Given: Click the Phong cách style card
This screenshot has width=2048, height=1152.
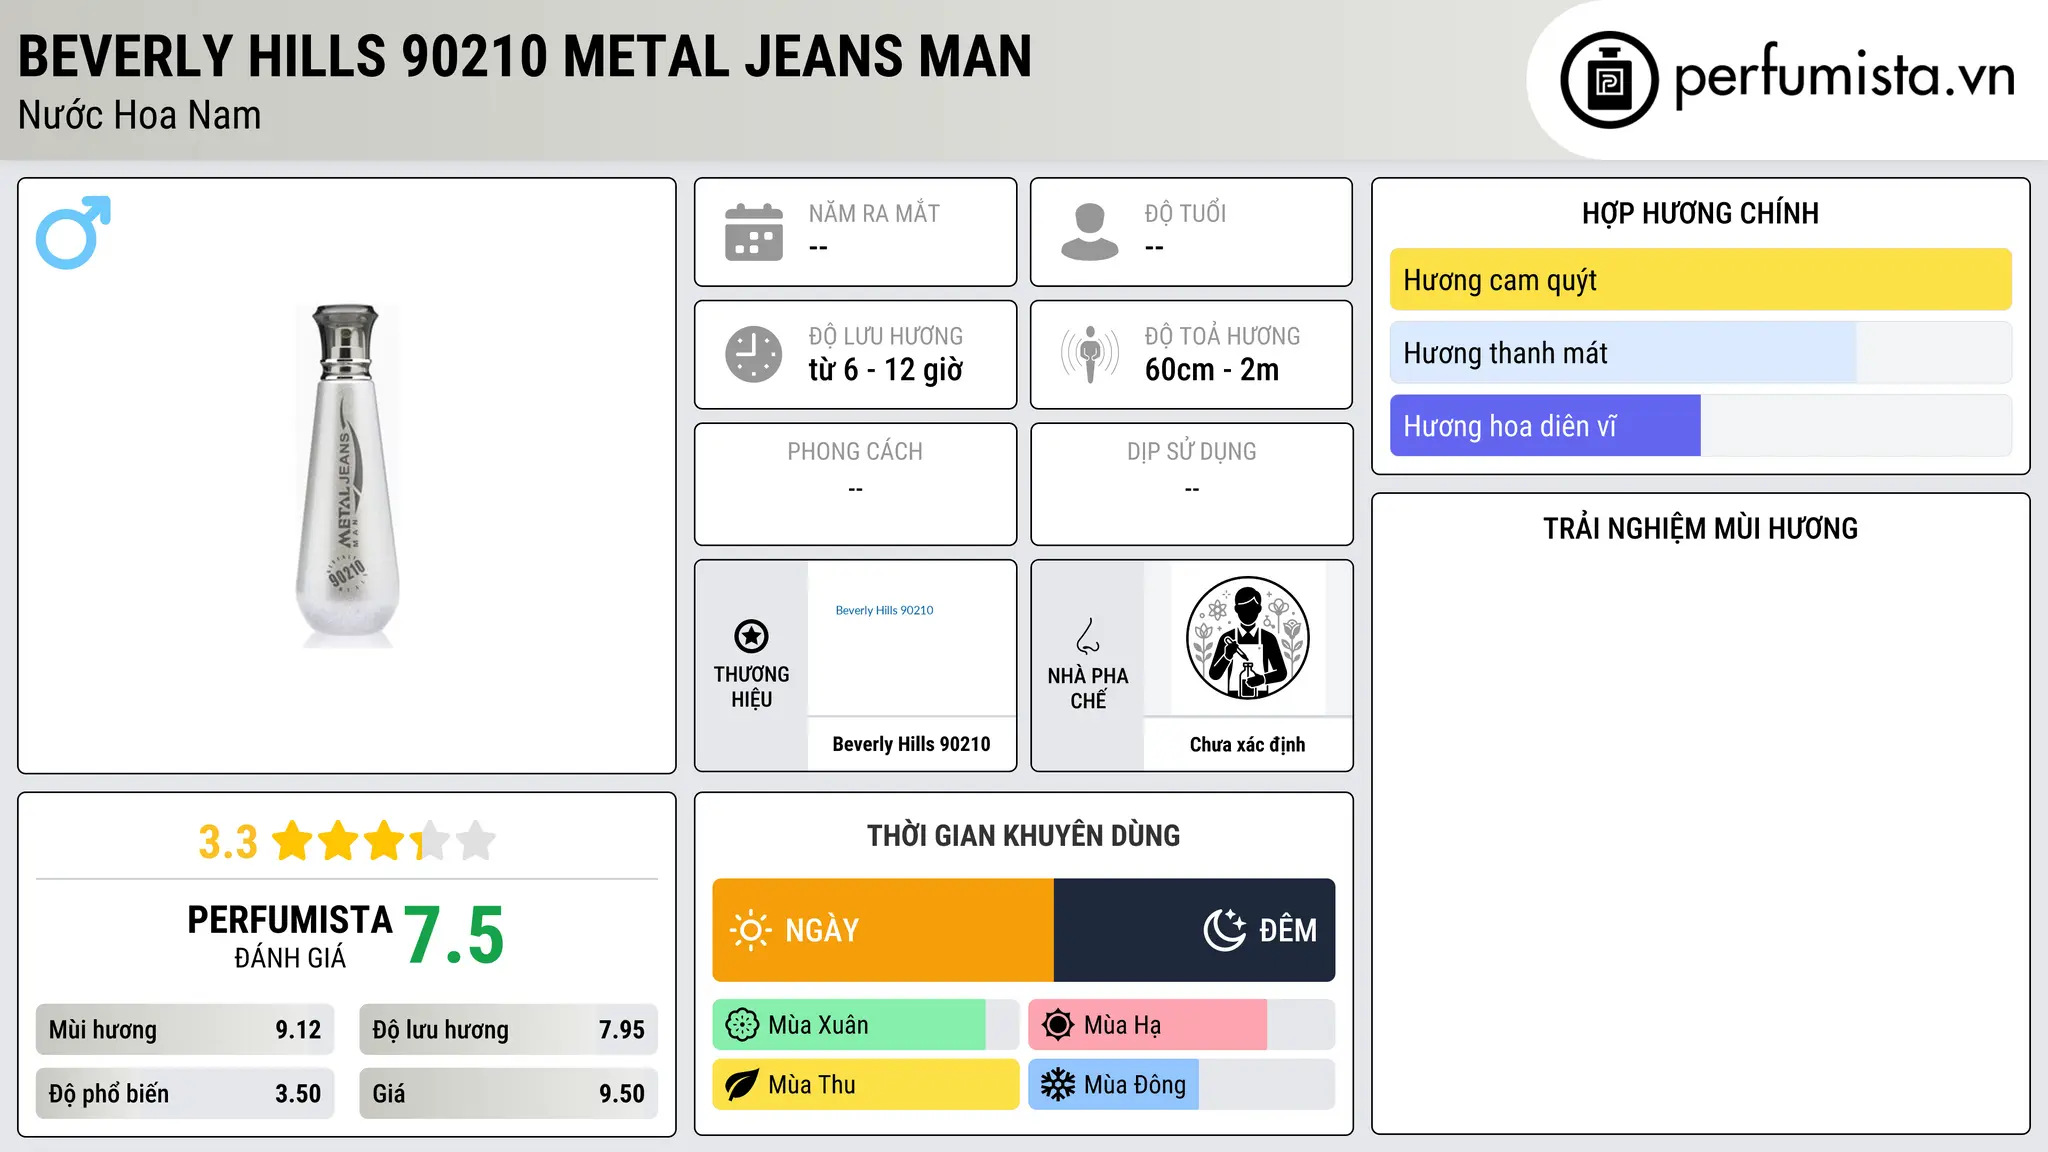Looking at the screenshot, I should click(x=856, y=484).
